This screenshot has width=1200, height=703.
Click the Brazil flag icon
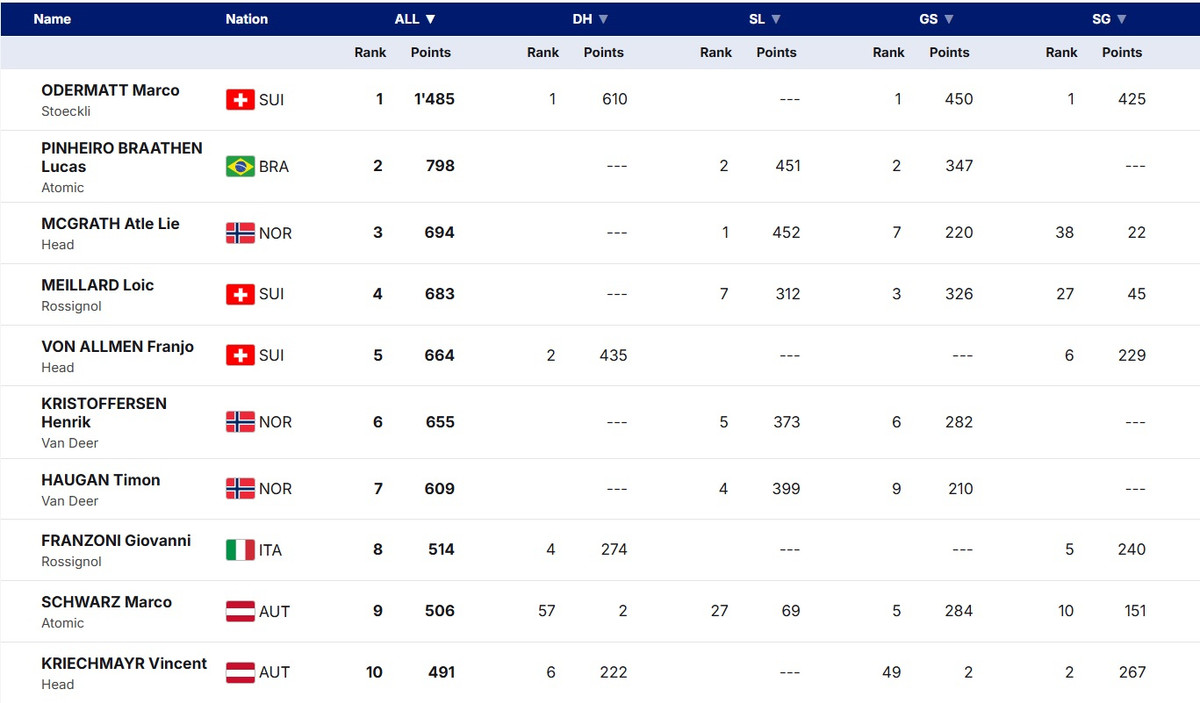tap(240, 166)
